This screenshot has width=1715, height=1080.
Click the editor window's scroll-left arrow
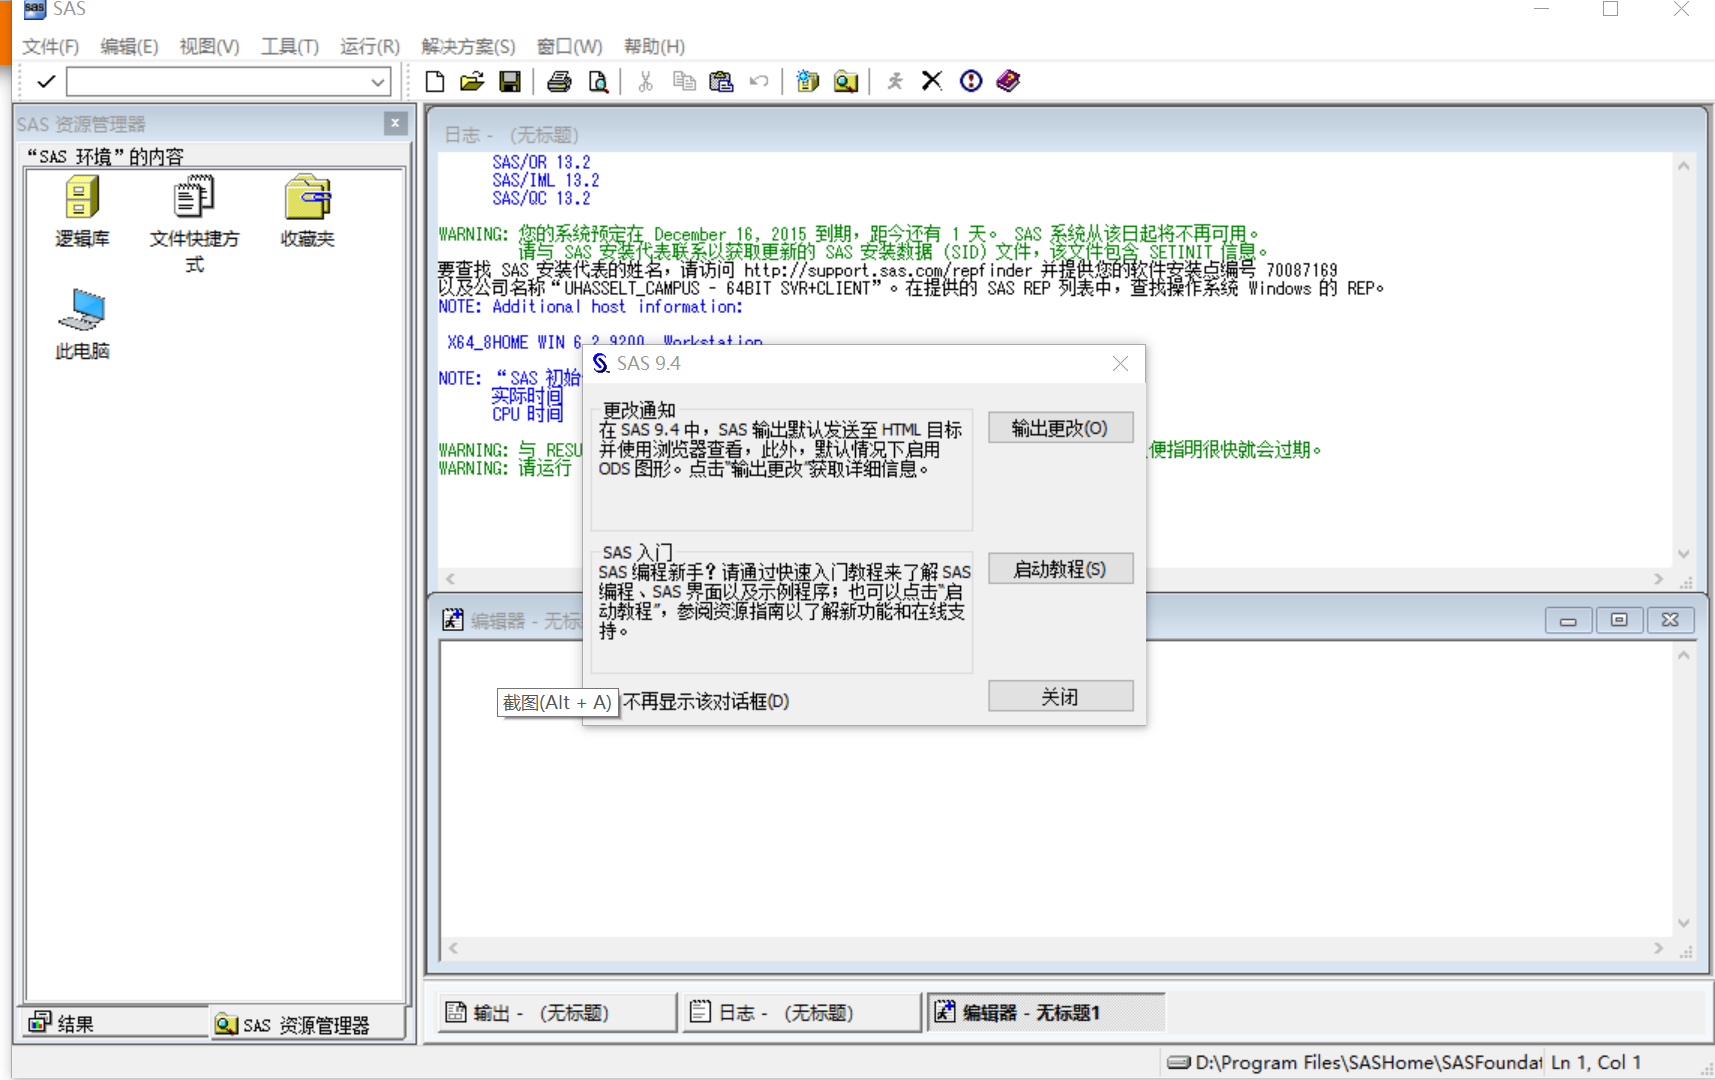point(453,948)
